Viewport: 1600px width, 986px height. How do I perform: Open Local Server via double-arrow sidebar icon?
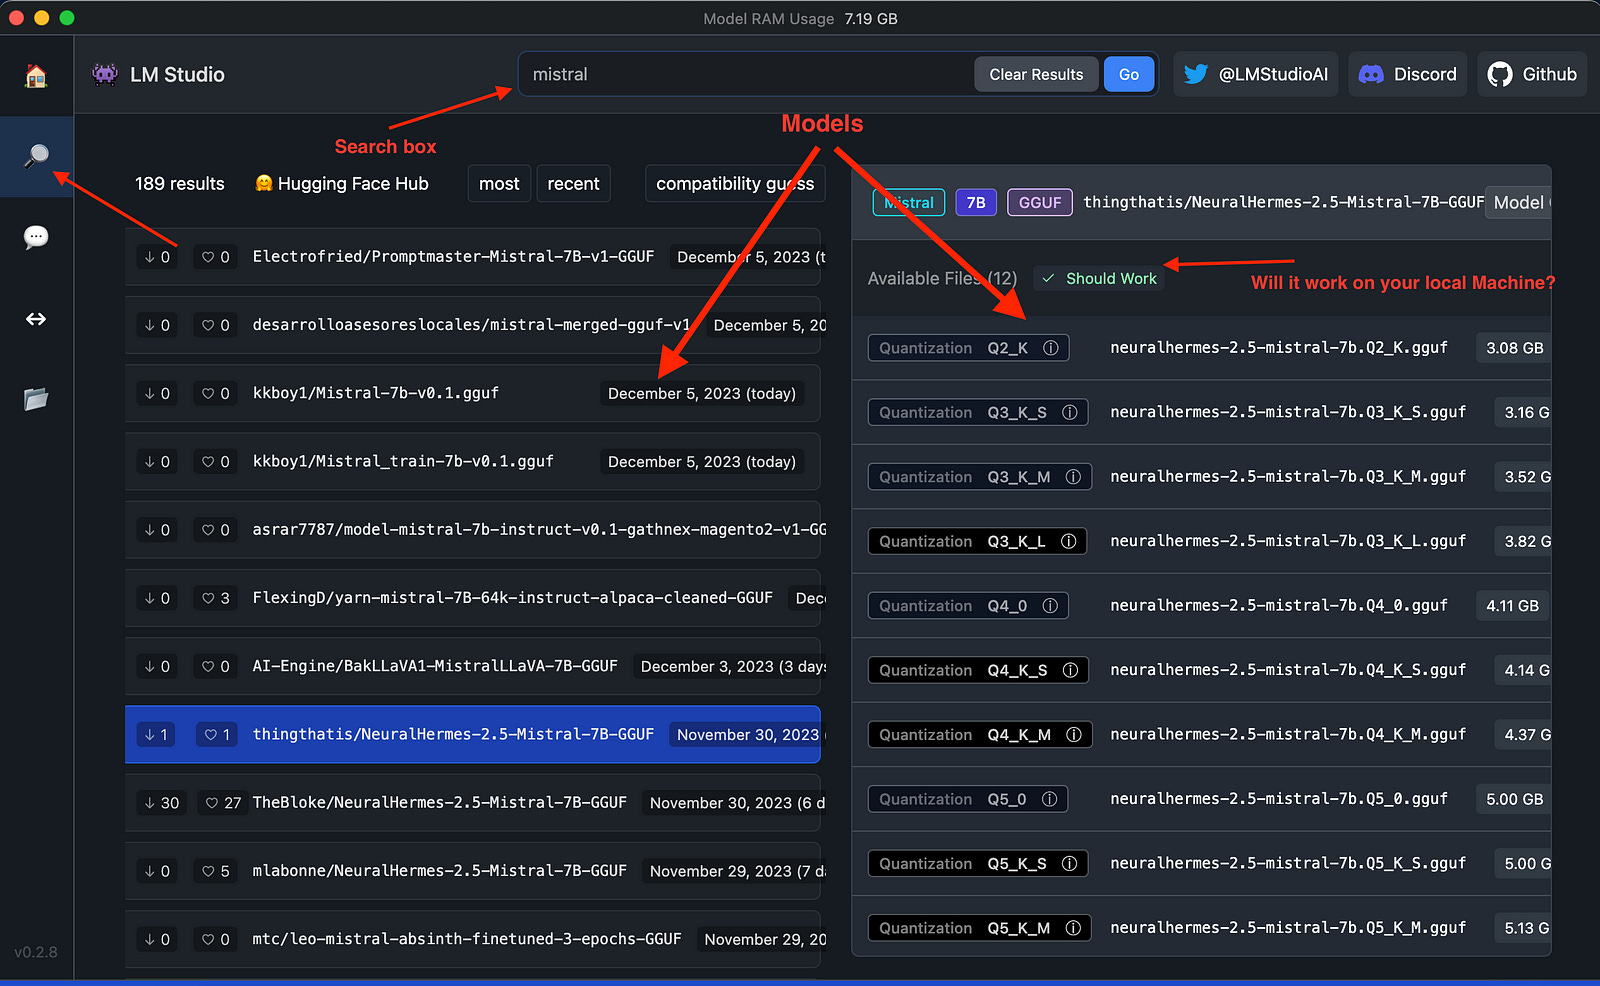point(36,319)
